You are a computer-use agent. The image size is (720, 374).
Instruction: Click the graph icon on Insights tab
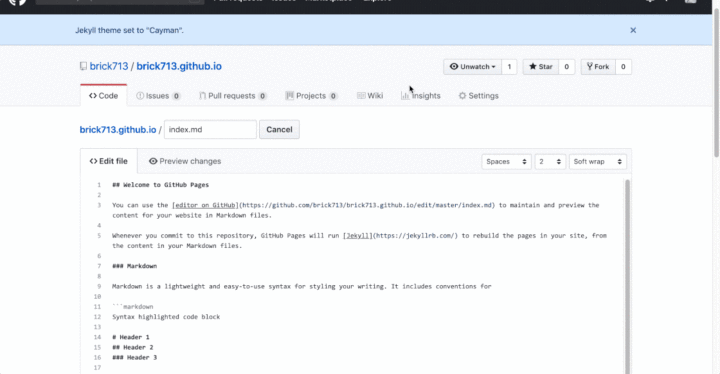tap(405, 96)
